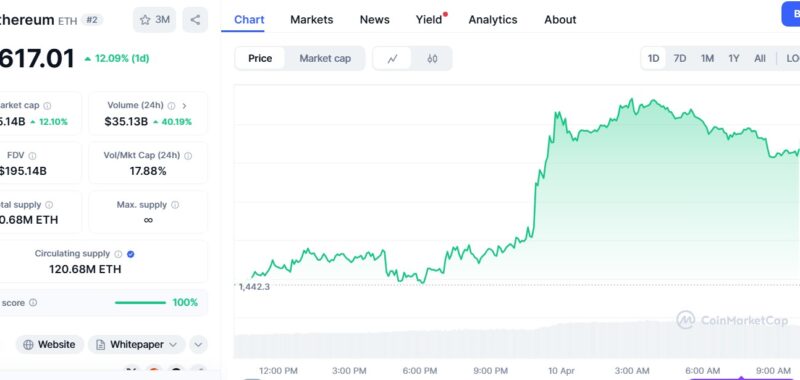Select the 7D time range
The height and width of the screenshot is (380, 800).
click(x=680, y=59)
